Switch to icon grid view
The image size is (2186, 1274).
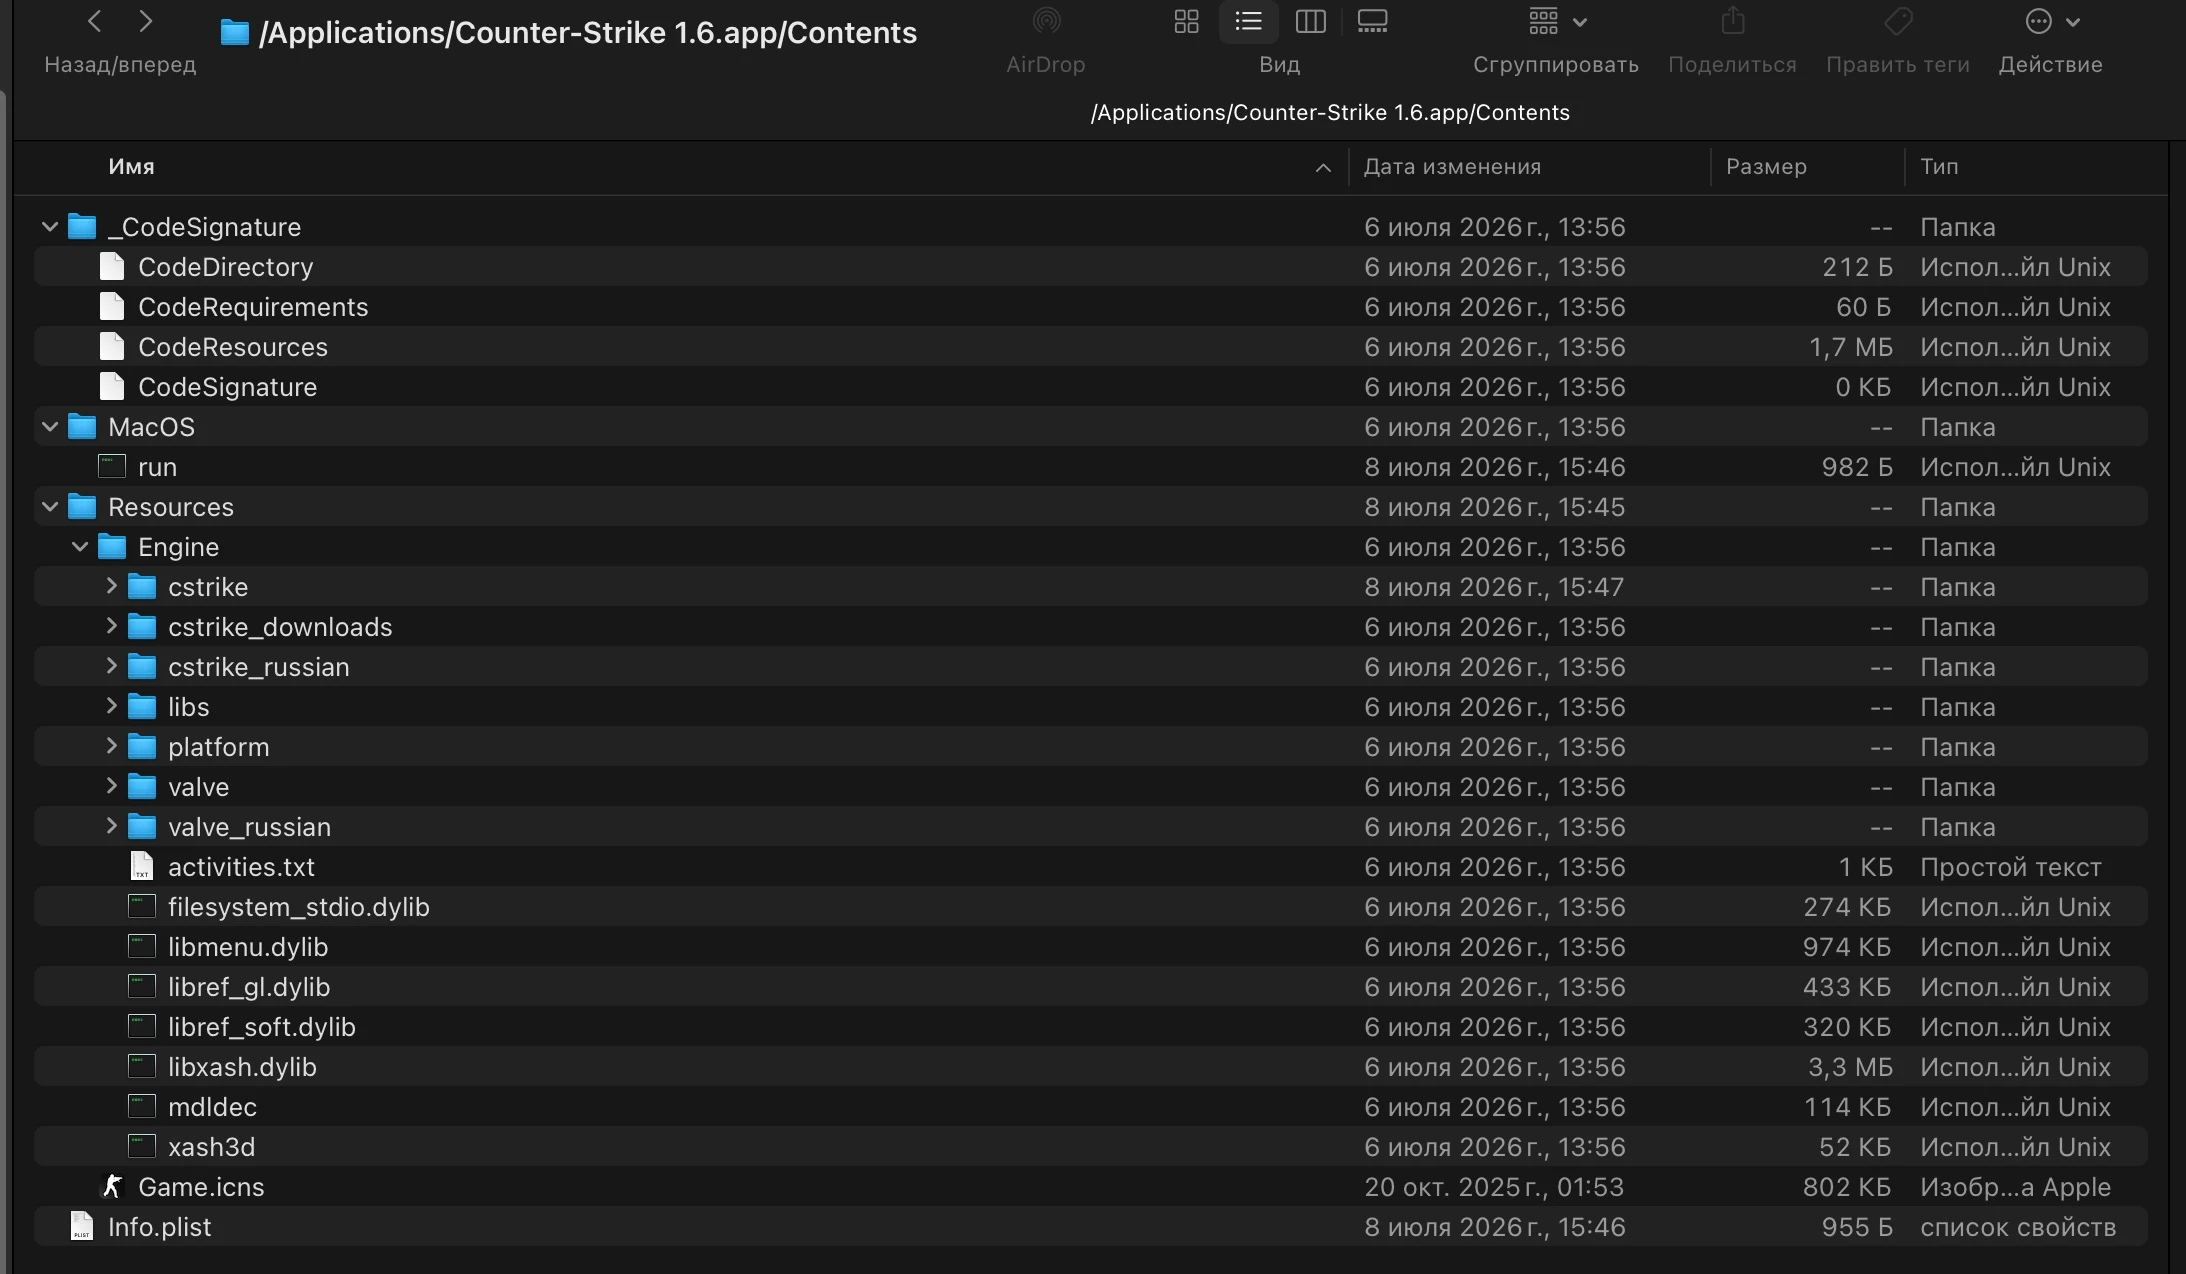coord(1187,21)
